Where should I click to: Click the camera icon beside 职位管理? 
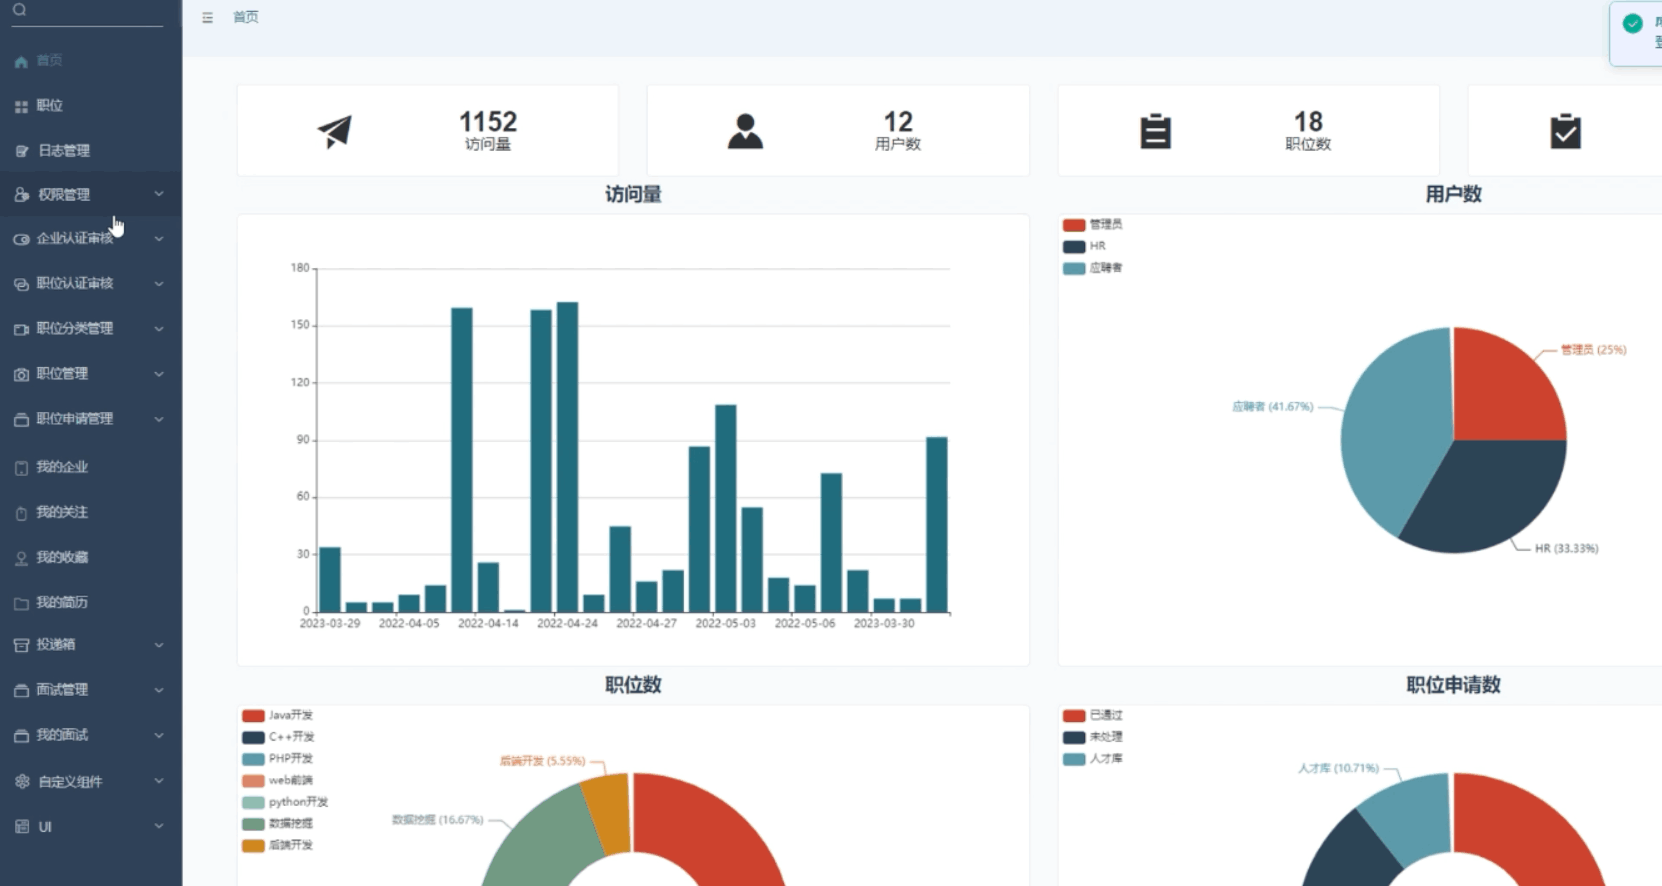pos(21,375)
